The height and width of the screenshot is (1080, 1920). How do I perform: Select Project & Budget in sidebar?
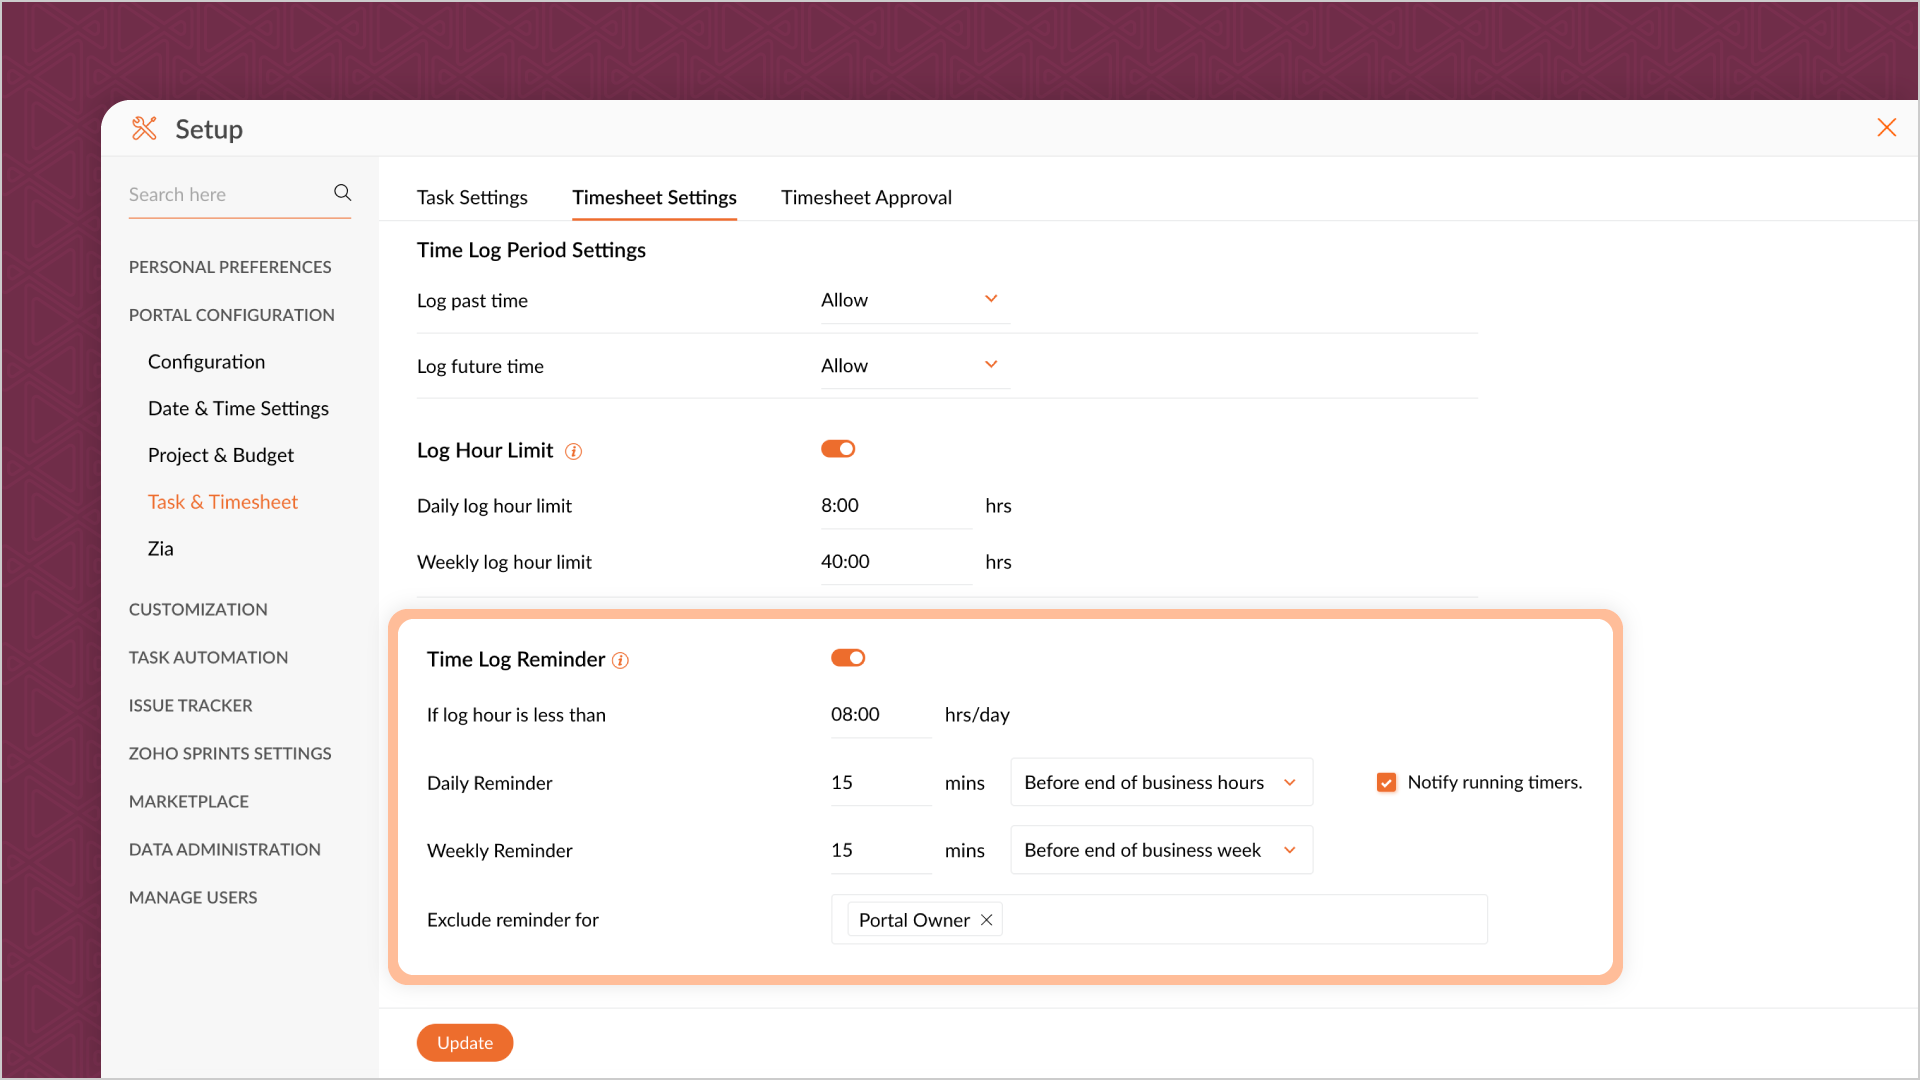[x=221, y=455]
